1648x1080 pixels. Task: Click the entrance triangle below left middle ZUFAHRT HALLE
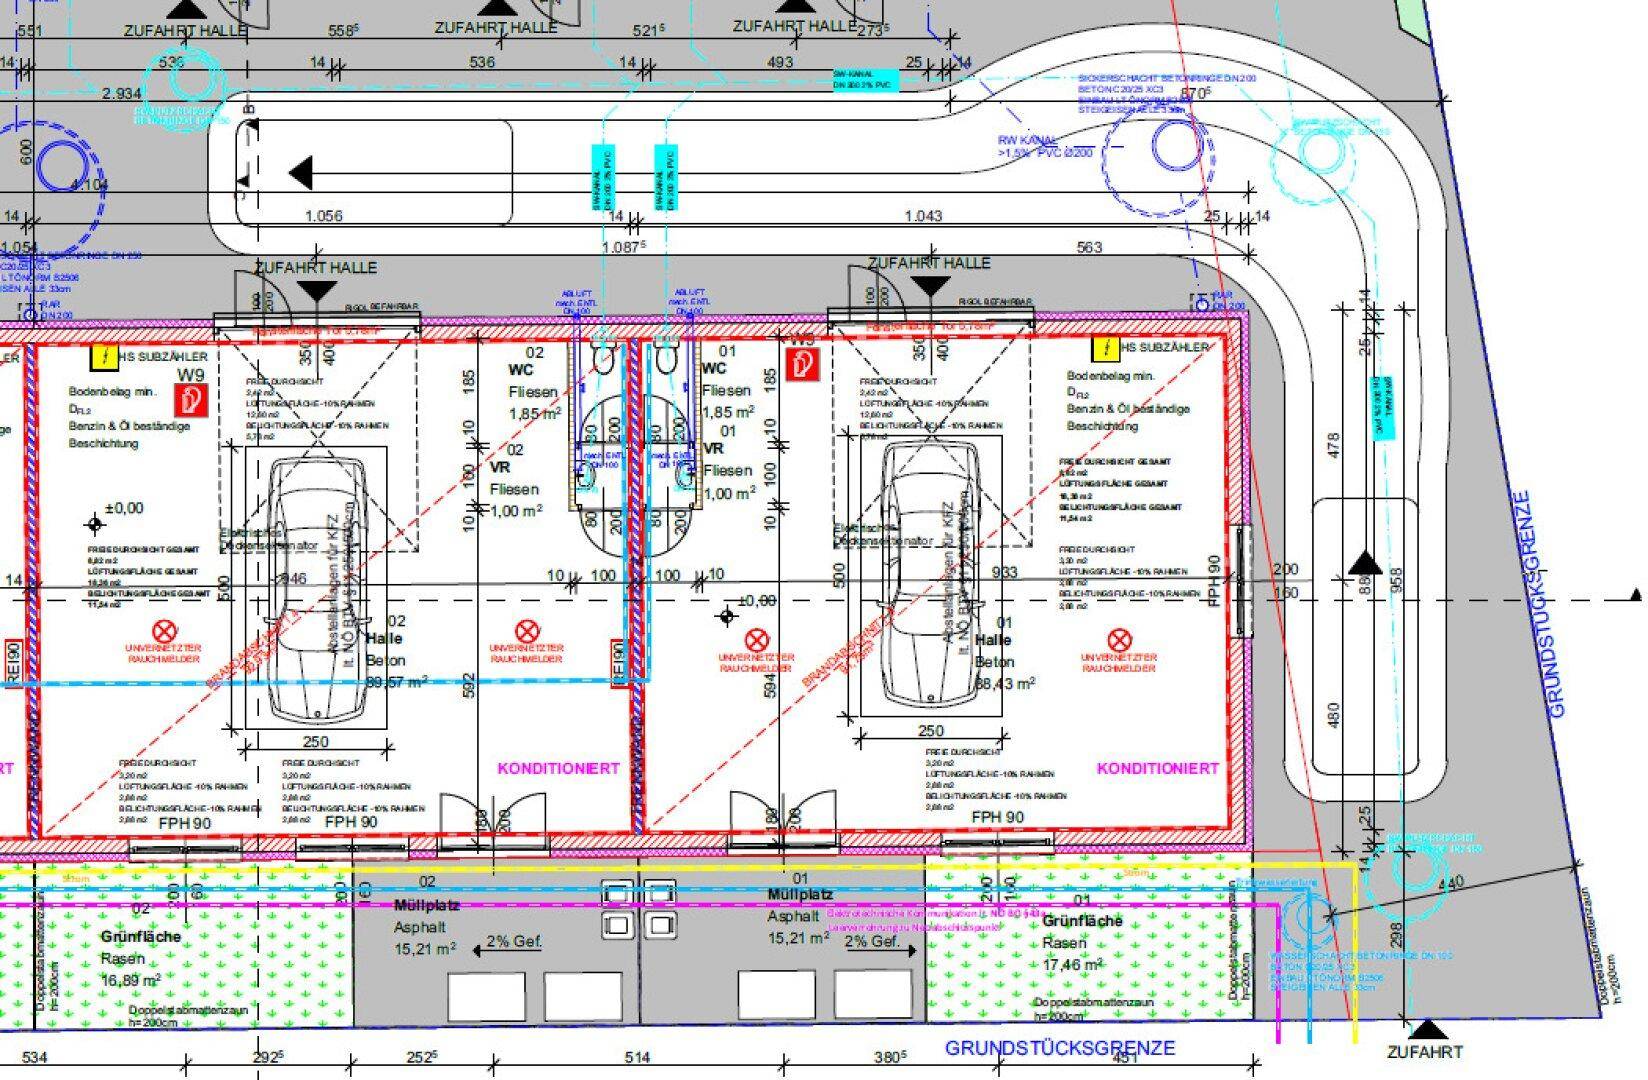click(318, 291)
